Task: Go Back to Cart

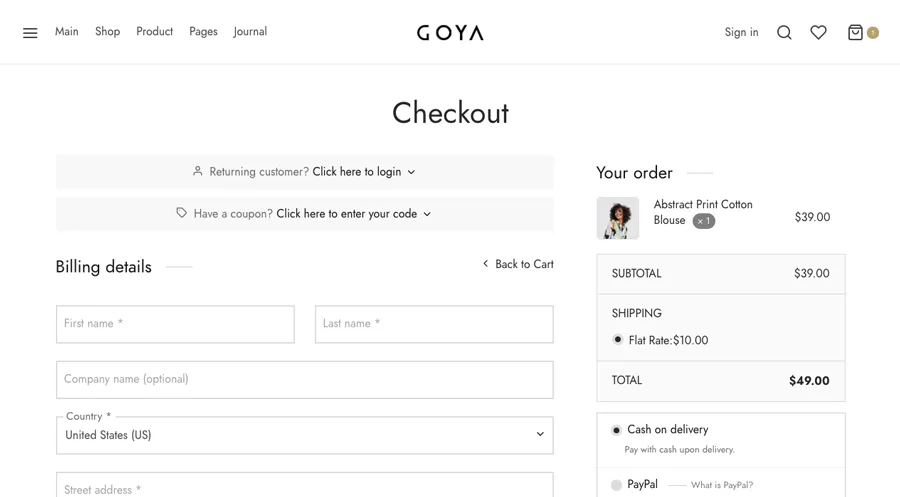Action: [x=518, y=264]
